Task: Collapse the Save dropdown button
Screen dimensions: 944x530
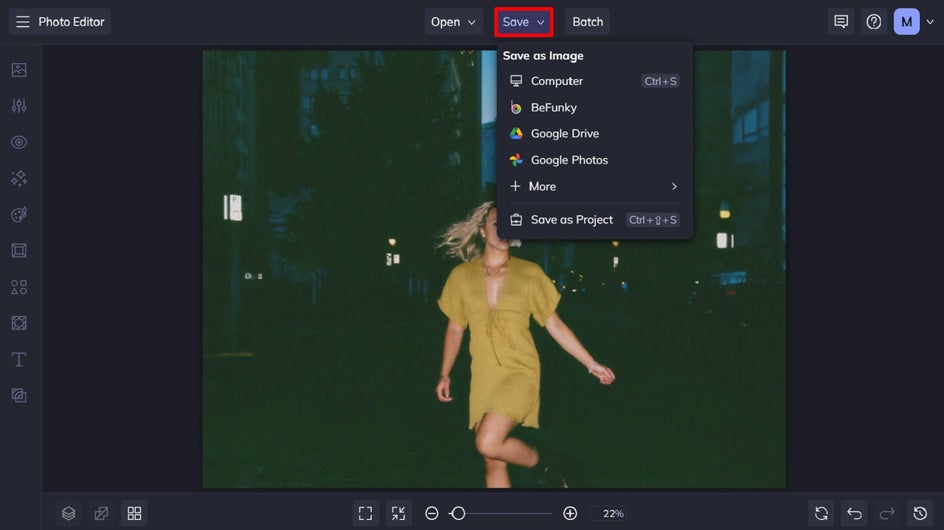Action: pos(524,22)
